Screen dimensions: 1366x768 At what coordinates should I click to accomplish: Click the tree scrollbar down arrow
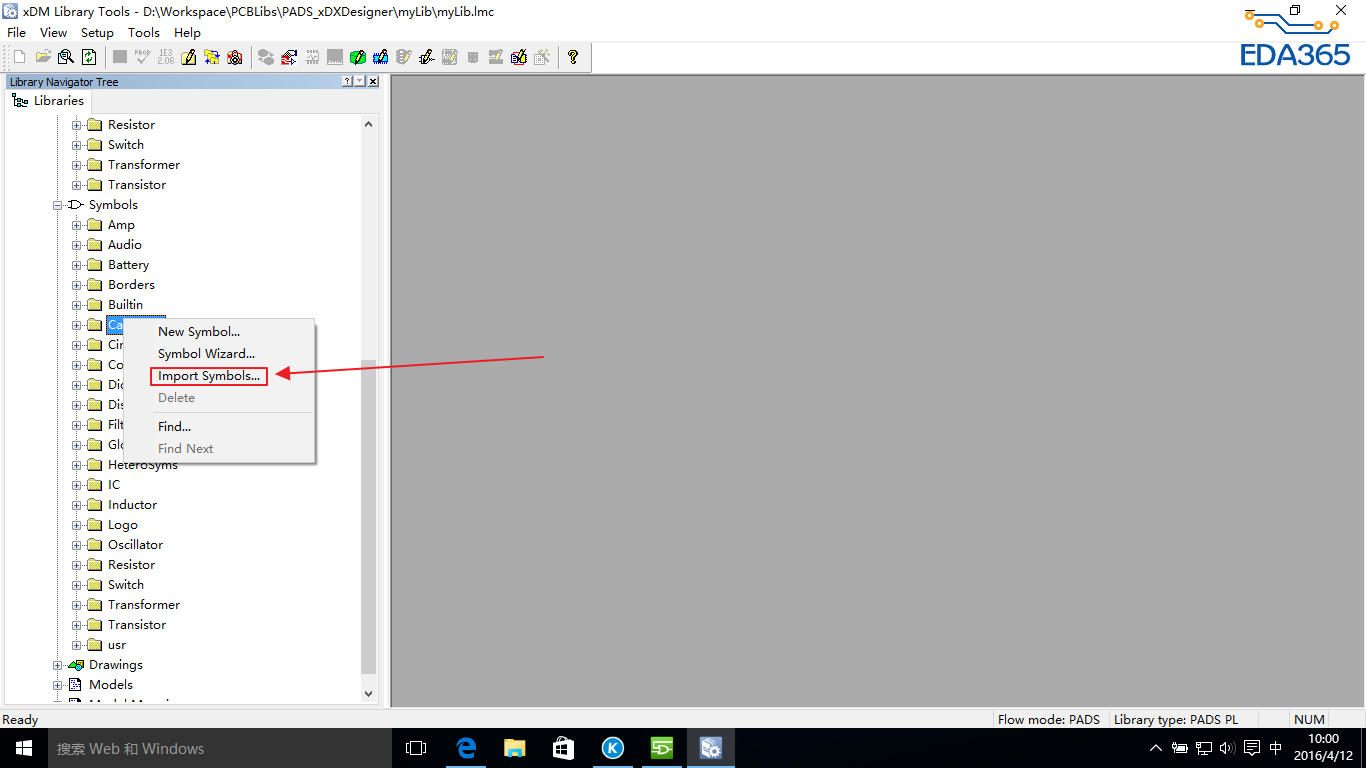(x=368, y=694)
